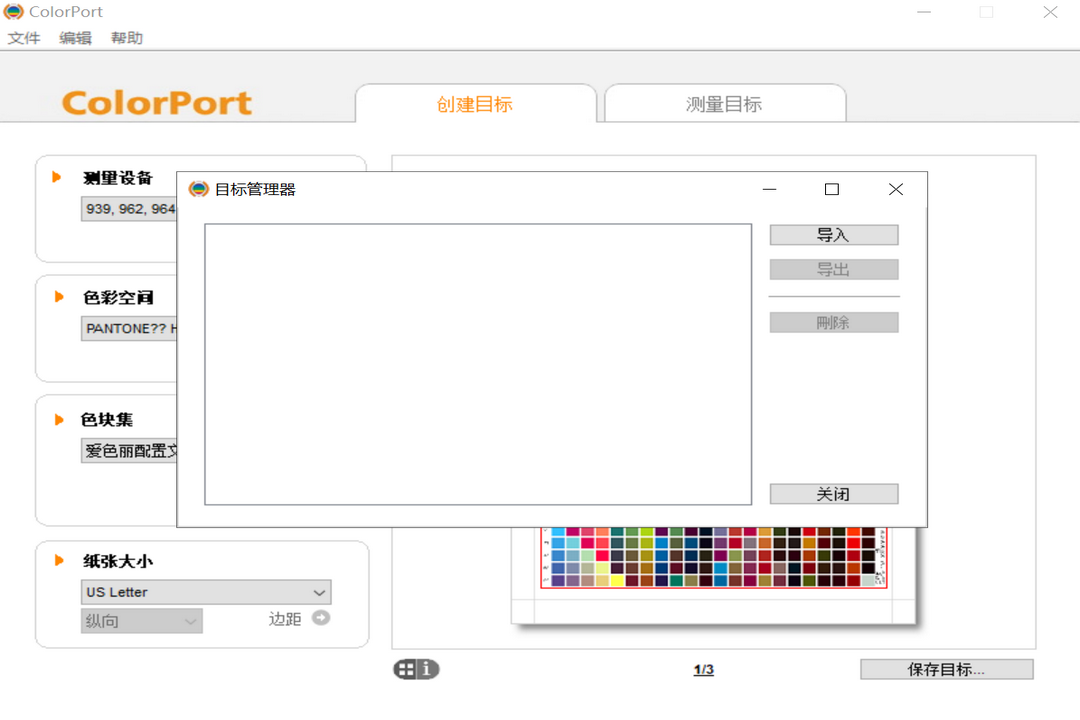The width and height of the screenshot is (1080, 720).
Task: Click the info icon next to grid view
Action: 424,669
